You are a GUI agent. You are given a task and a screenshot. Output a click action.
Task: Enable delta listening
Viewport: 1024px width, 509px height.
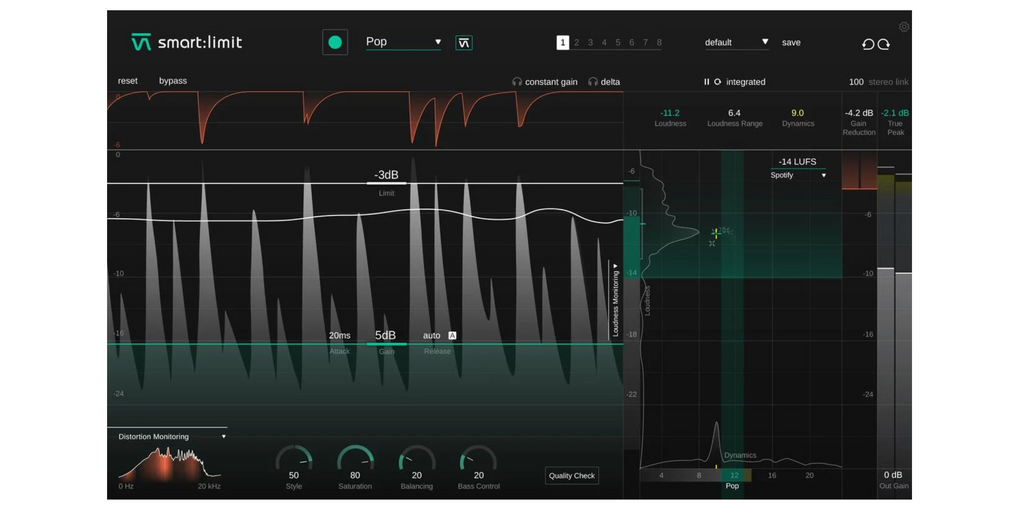604,82
